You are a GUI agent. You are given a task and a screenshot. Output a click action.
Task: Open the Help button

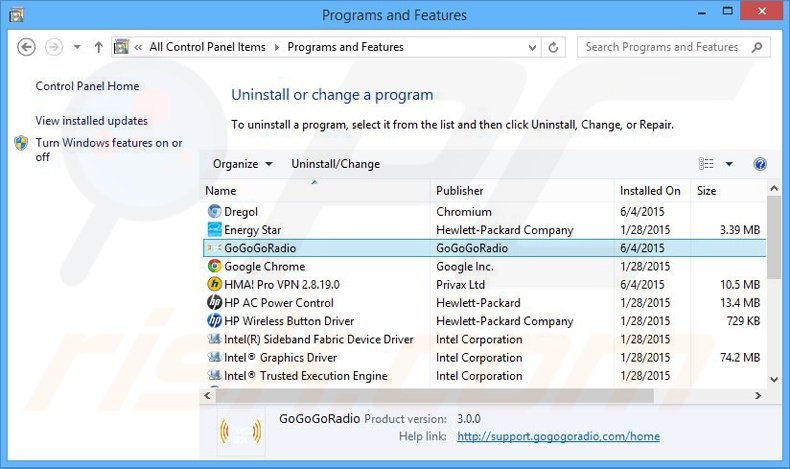click(760, 164)
